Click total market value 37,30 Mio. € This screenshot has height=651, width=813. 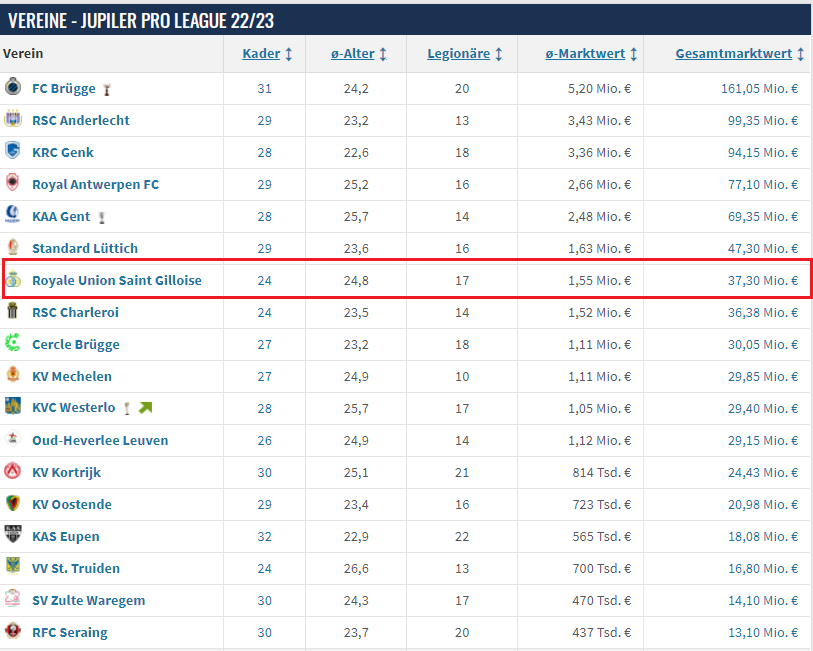[763, 280]
